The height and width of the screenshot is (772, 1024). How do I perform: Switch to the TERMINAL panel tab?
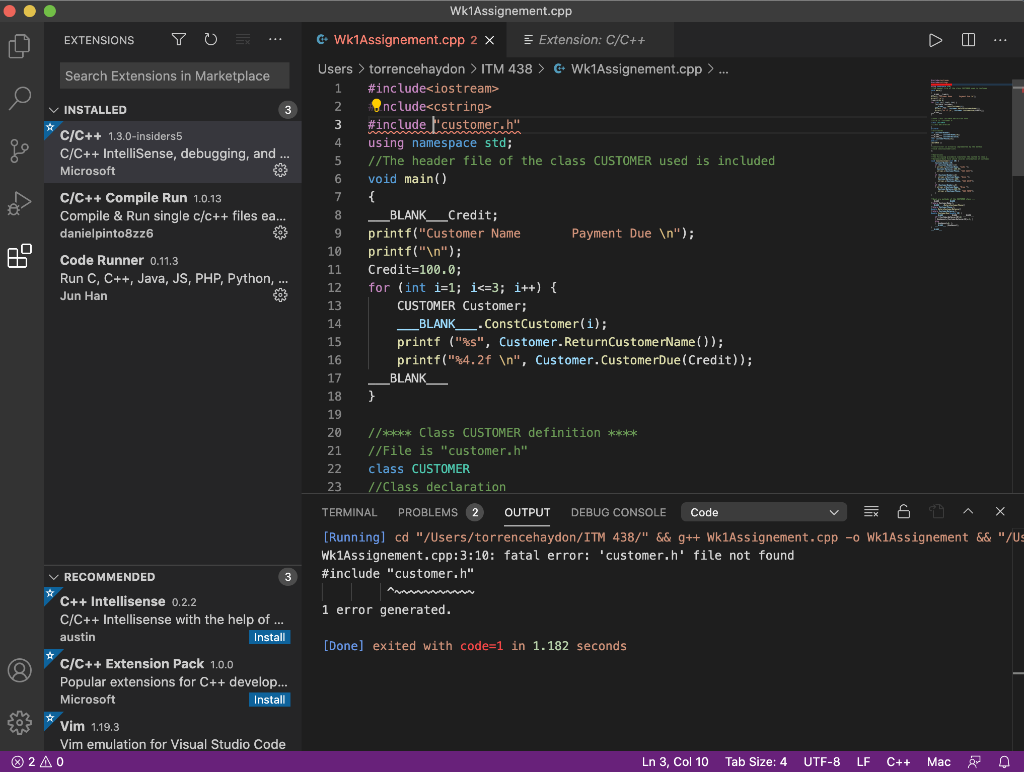(349, 512)
